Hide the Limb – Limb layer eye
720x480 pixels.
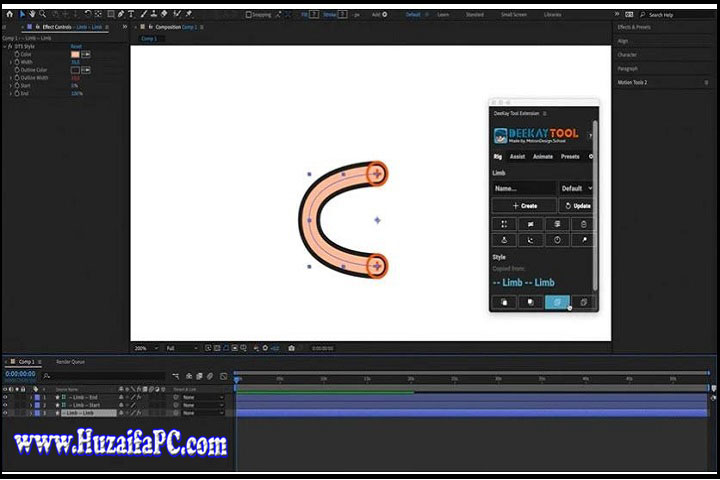tap(5, 413)
